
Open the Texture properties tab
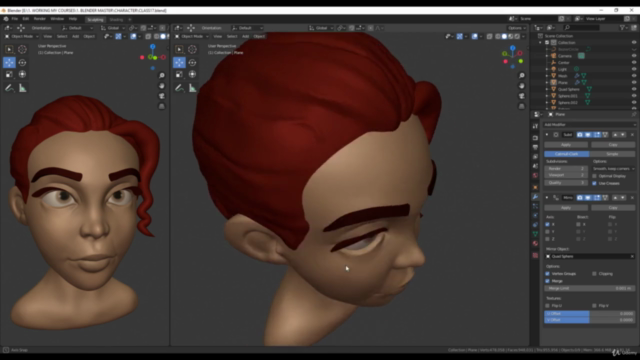(x=535, y=255)
